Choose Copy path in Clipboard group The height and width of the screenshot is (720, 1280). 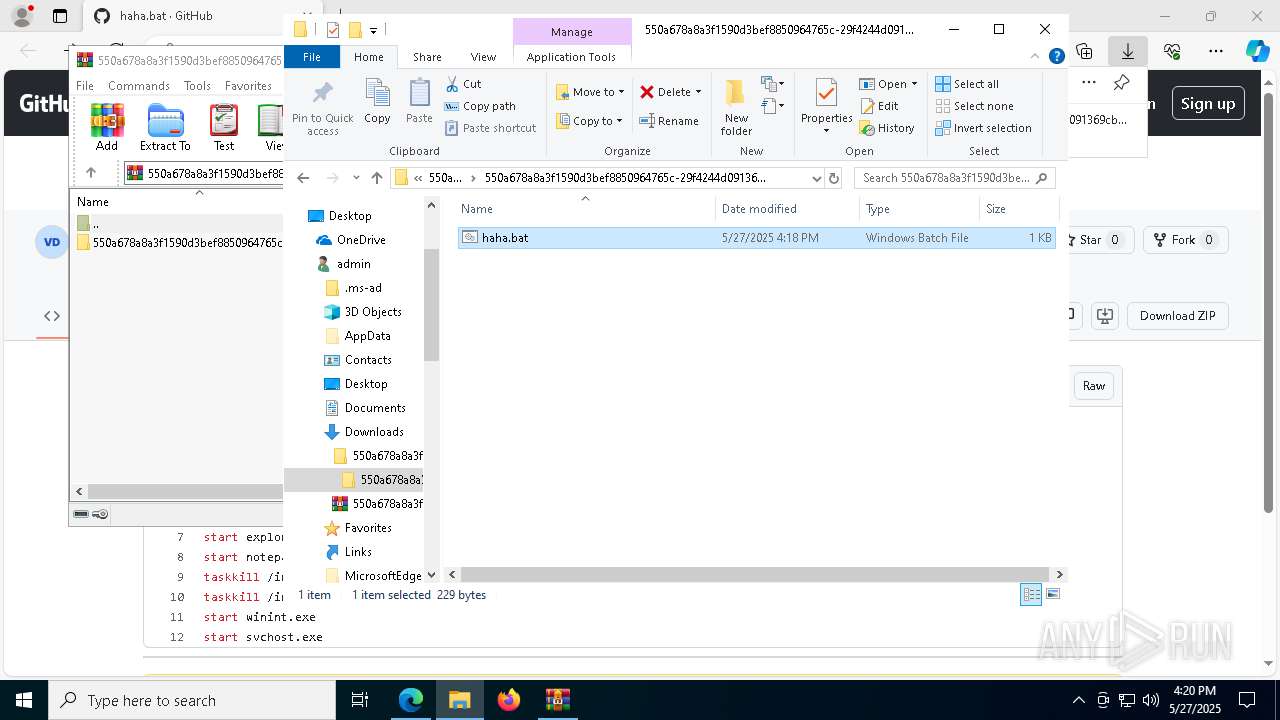[480, 106]
